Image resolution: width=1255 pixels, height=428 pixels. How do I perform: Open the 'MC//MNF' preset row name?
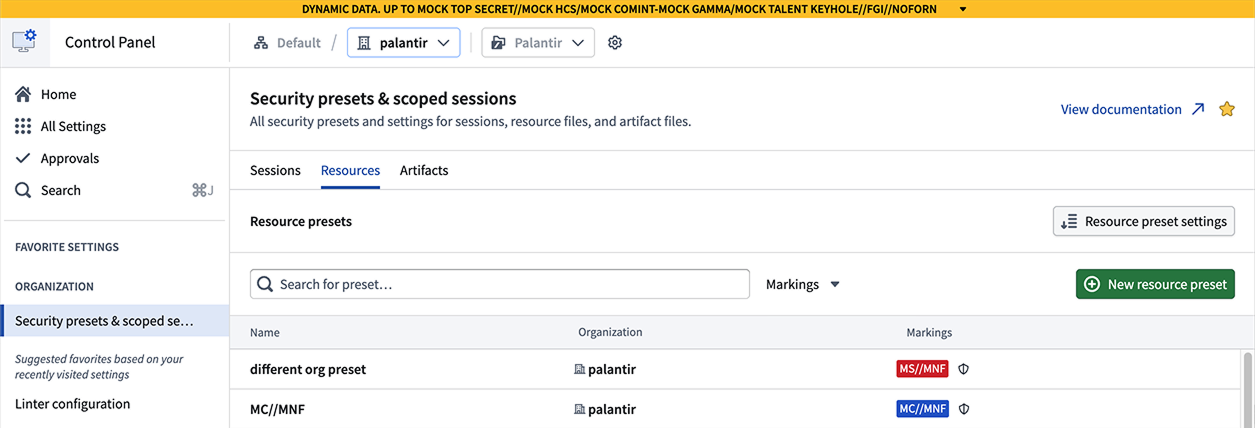tap(279, 409)
